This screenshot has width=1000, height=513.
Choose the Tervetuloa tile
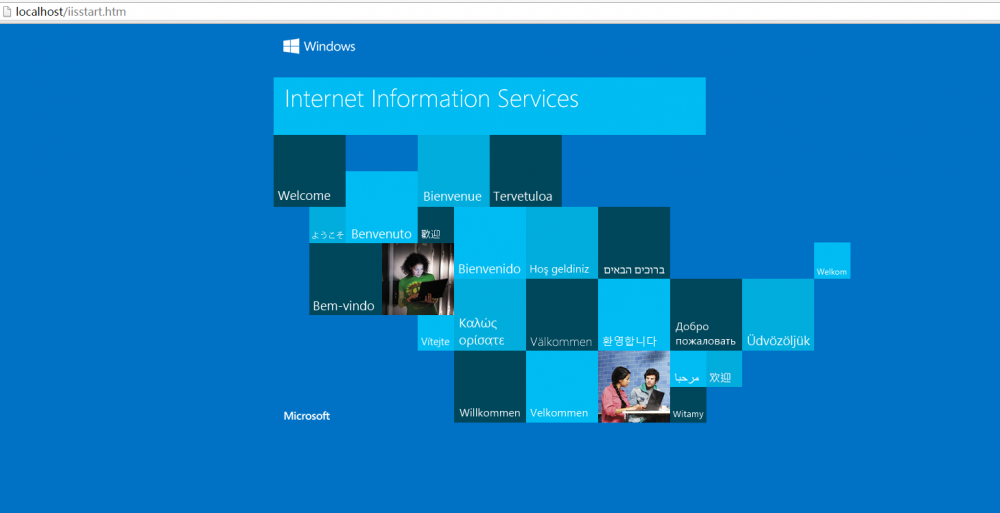tap(525, 171)
